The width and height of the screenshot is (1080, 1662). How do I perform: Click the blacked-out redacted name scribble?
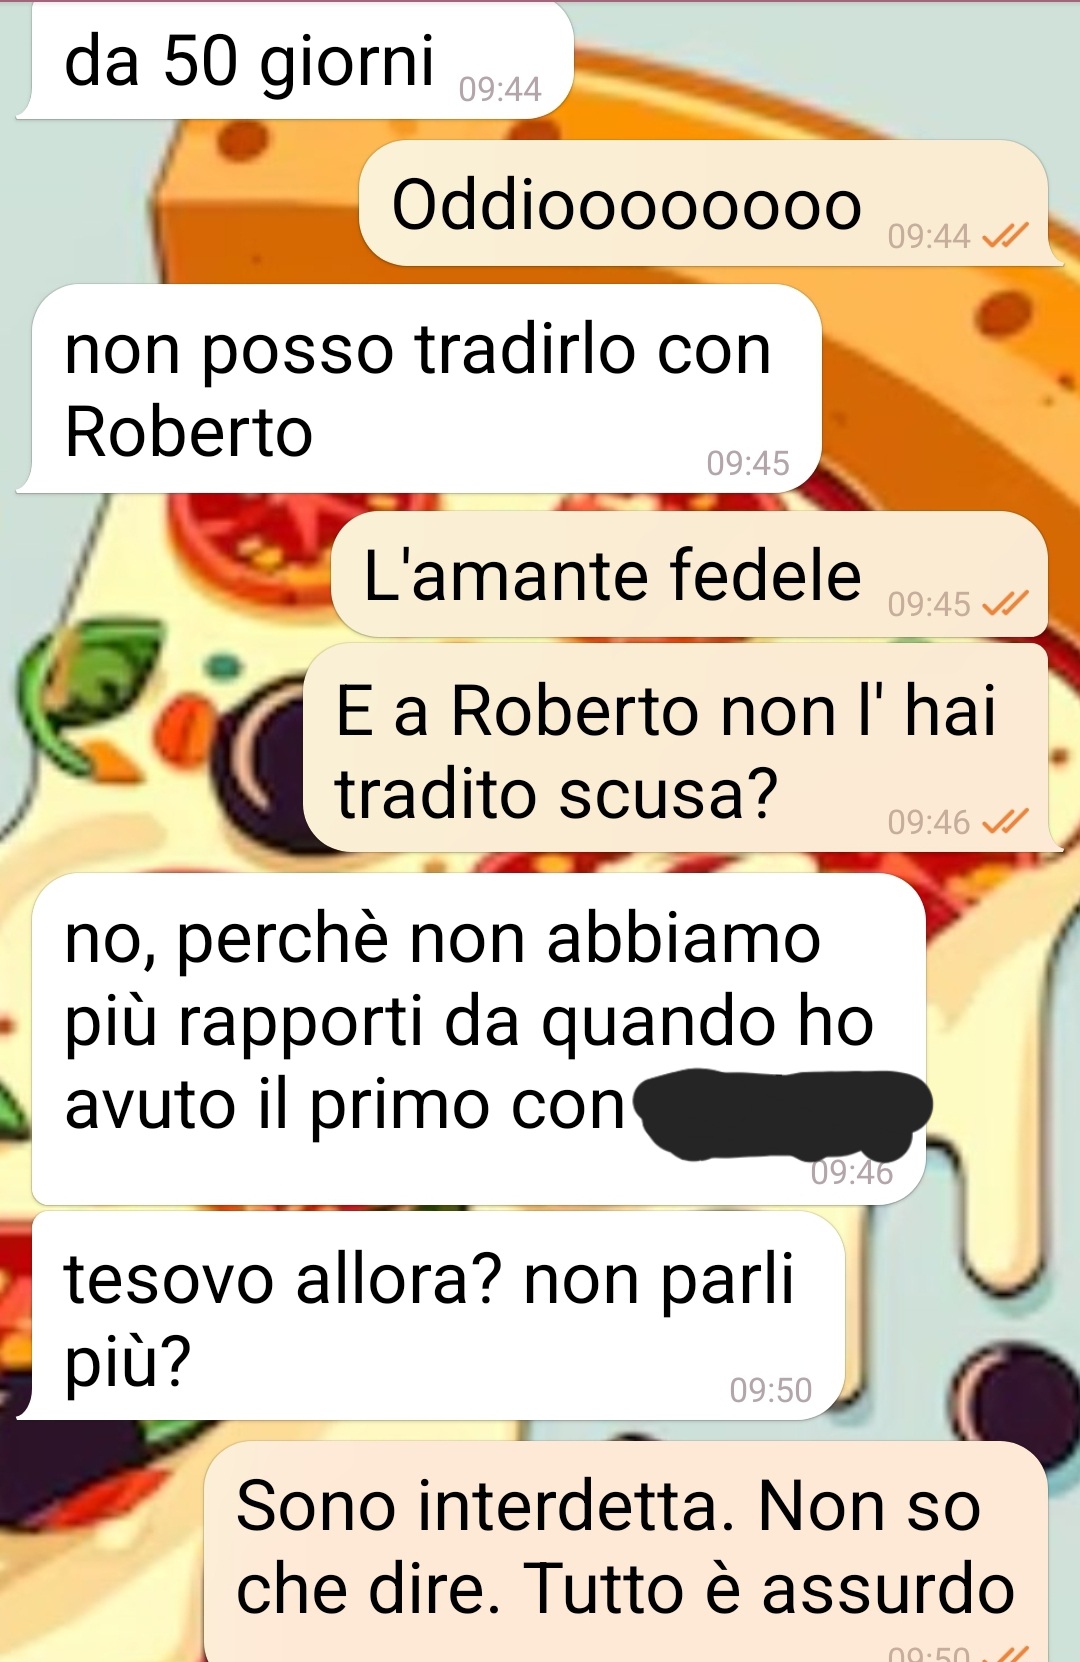tap(784, 1113)
